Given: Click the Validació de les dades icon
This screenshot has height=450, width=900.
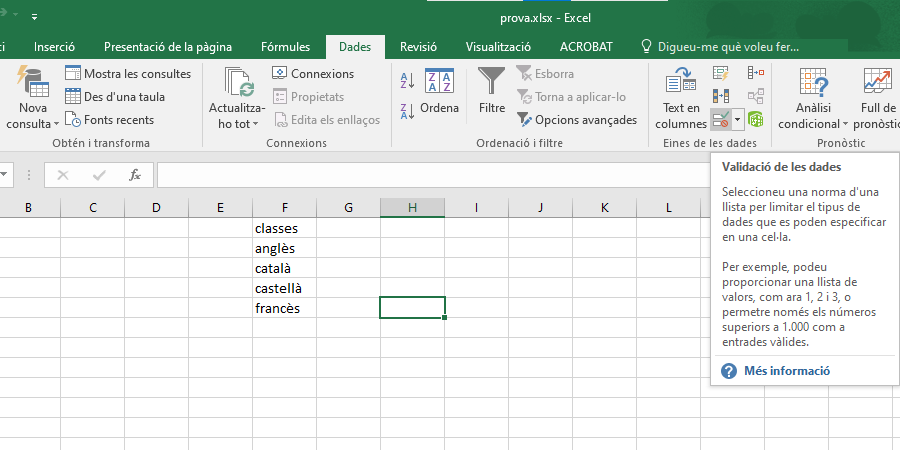Looking at the screenshot, I should pyautogui.click(x=720, y=120).
